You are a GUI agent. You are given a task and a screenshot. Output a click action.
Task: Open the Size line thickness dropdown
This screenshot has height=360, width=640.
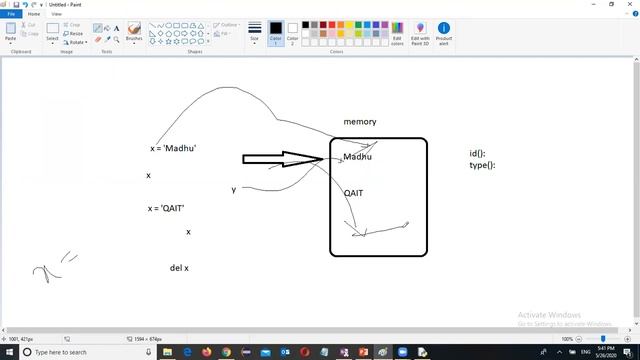pyautogui.click(x=254, y=33)
